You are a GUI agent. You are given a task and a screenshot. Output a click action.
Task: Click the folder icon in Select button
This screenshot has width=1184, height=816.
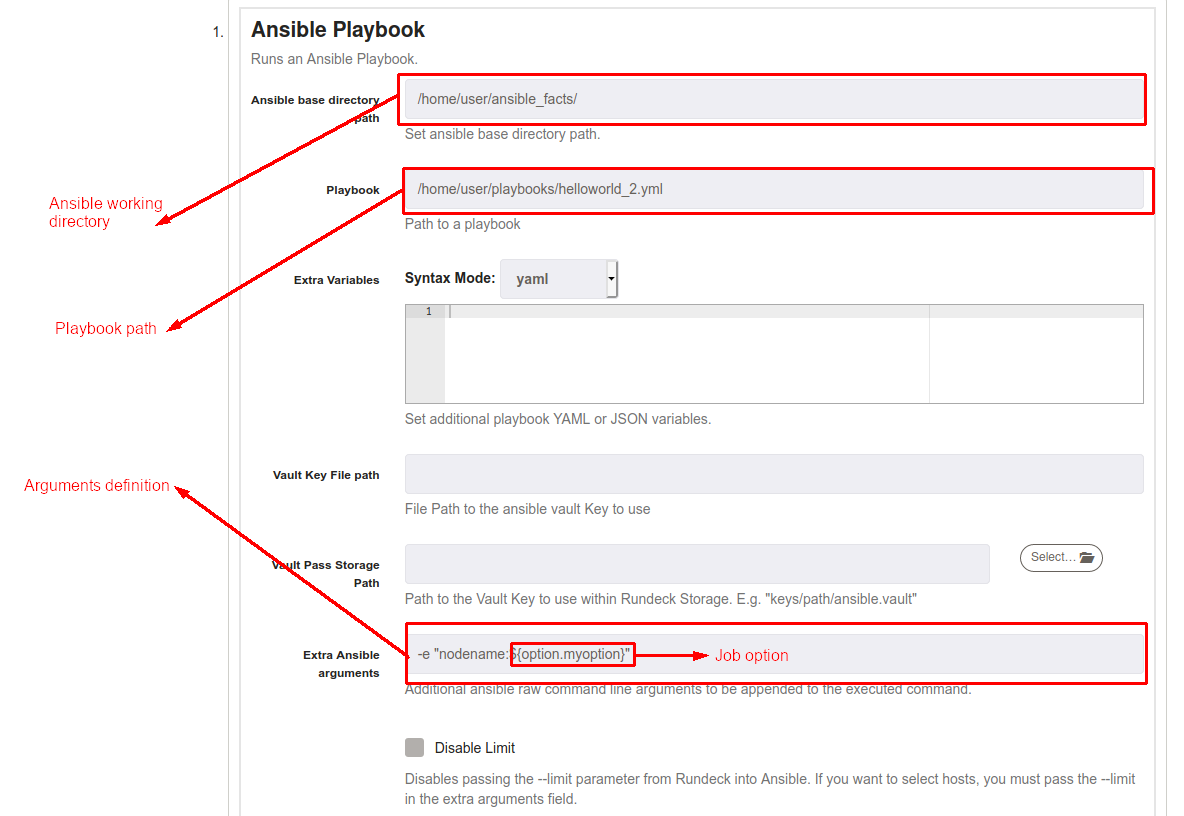point(1087,558)
